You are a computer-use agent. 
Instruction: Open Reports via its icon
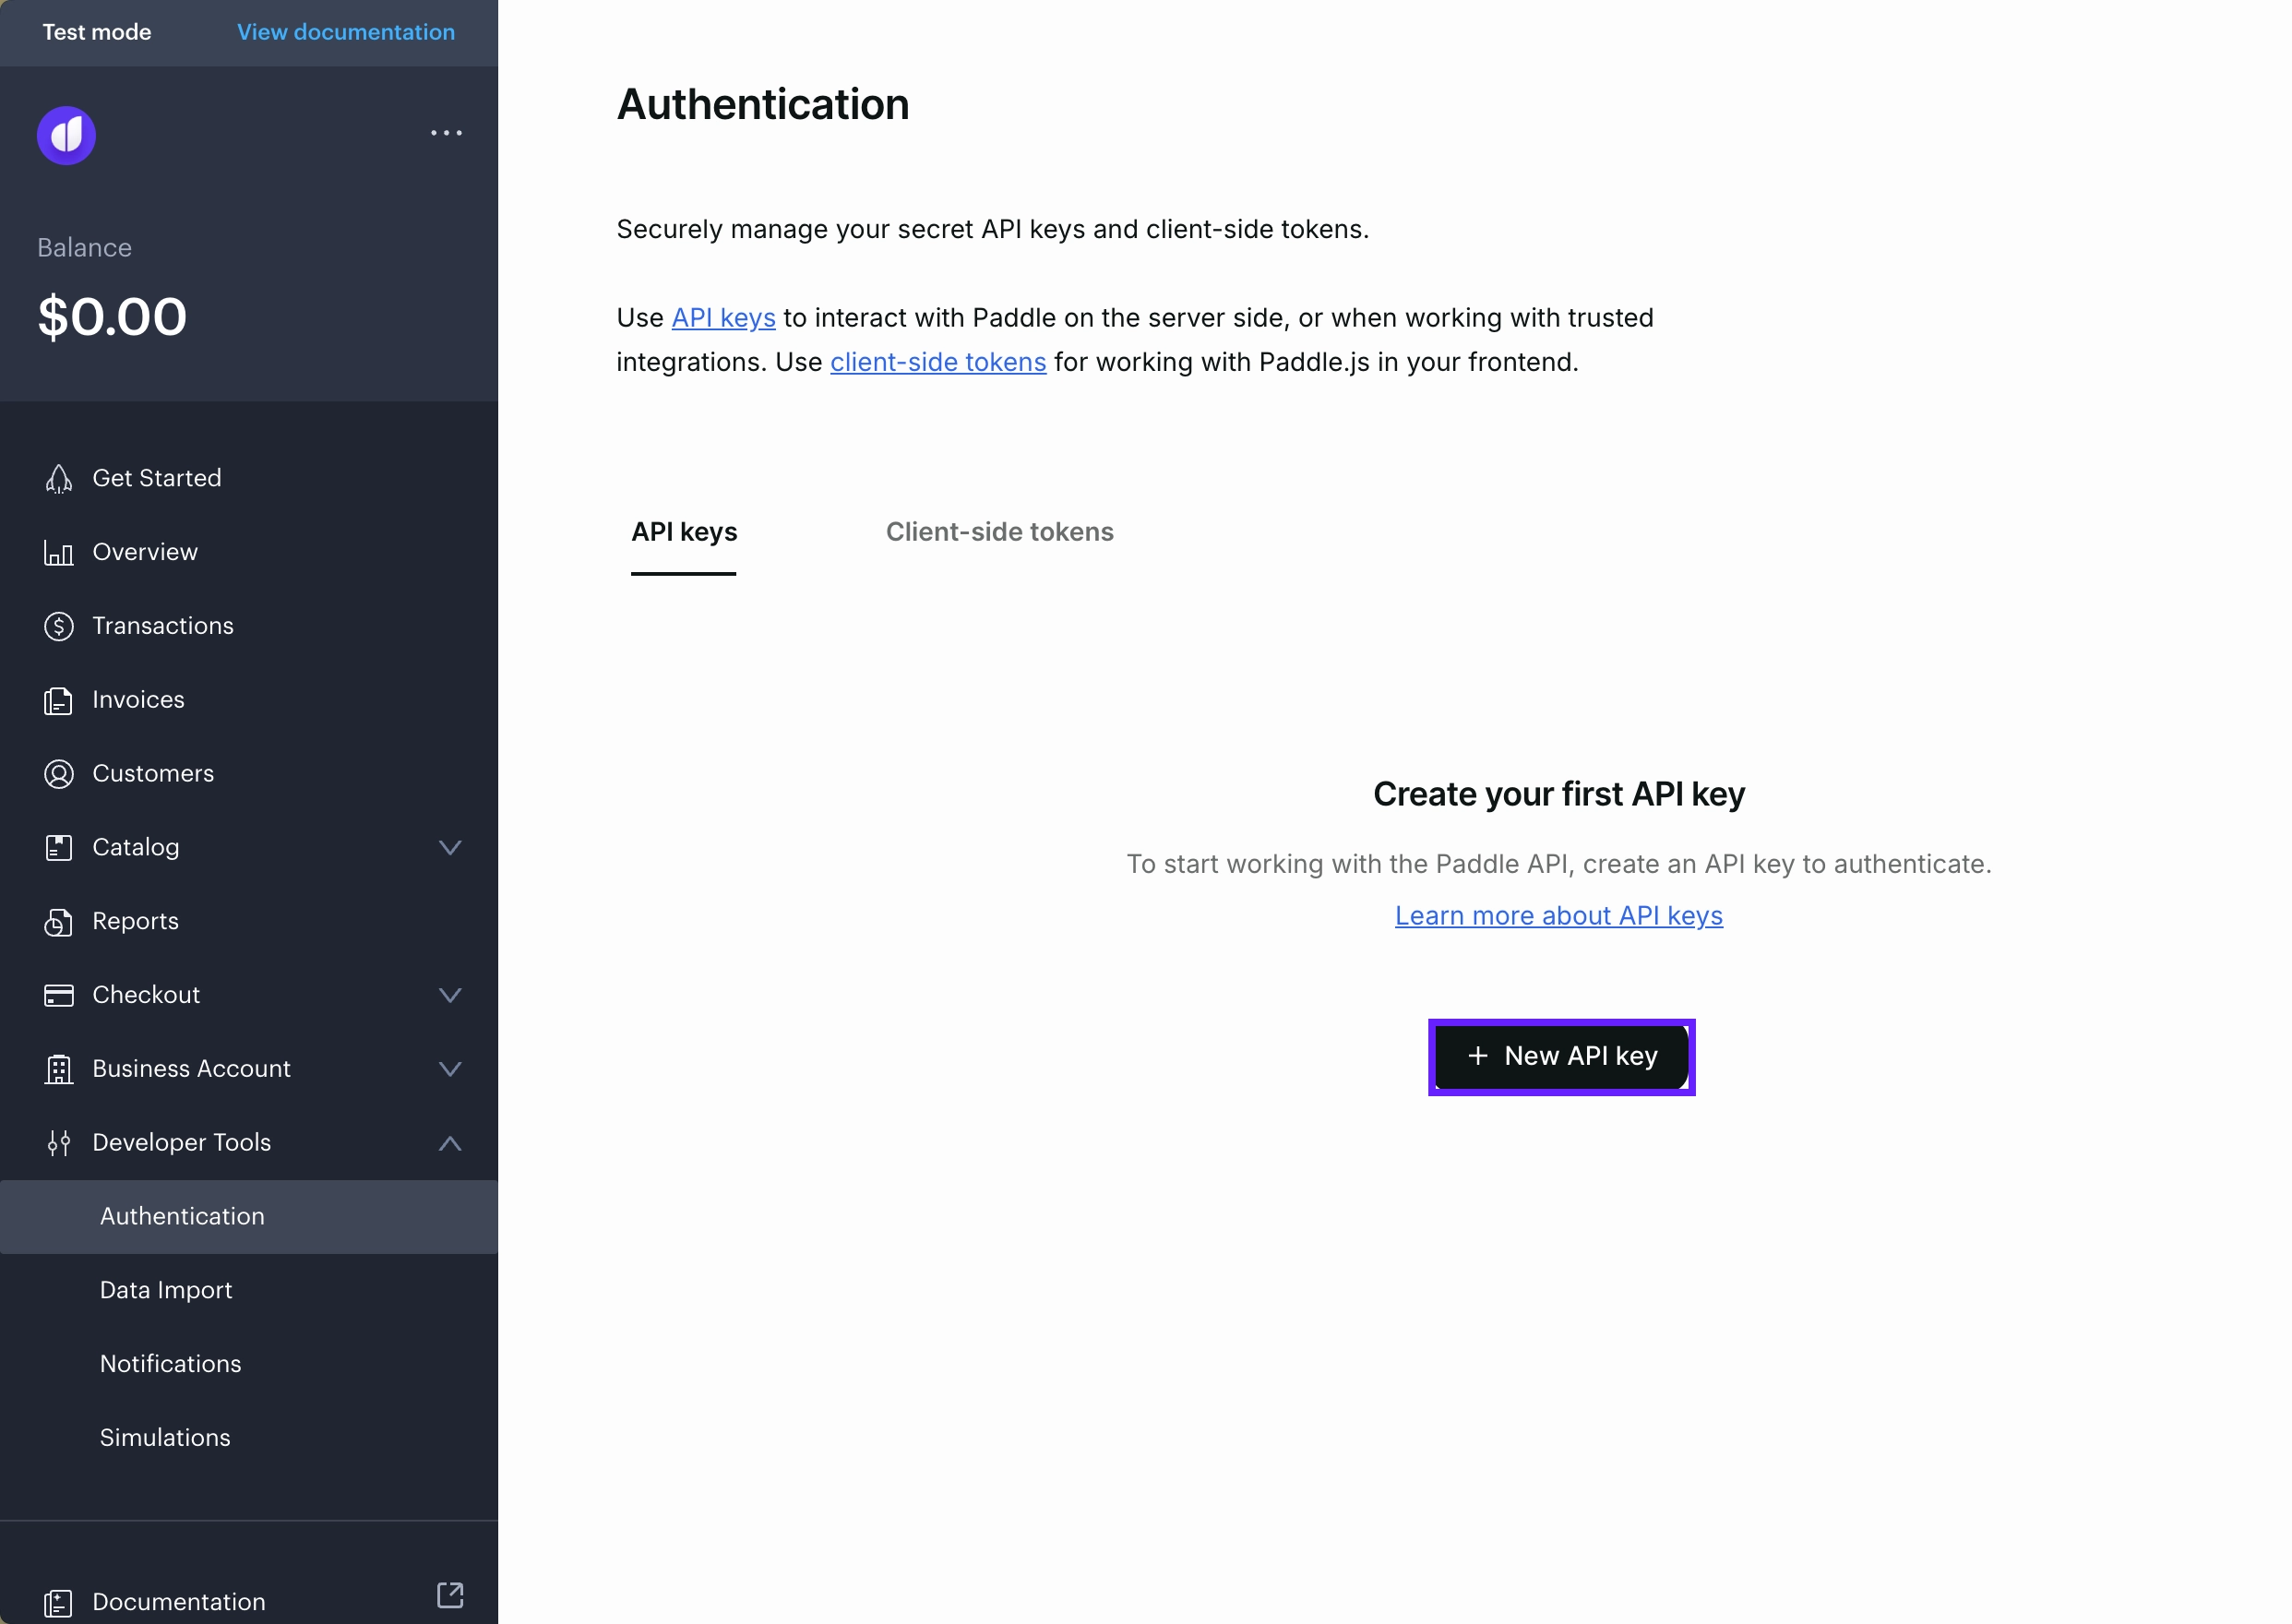(58, 921)
